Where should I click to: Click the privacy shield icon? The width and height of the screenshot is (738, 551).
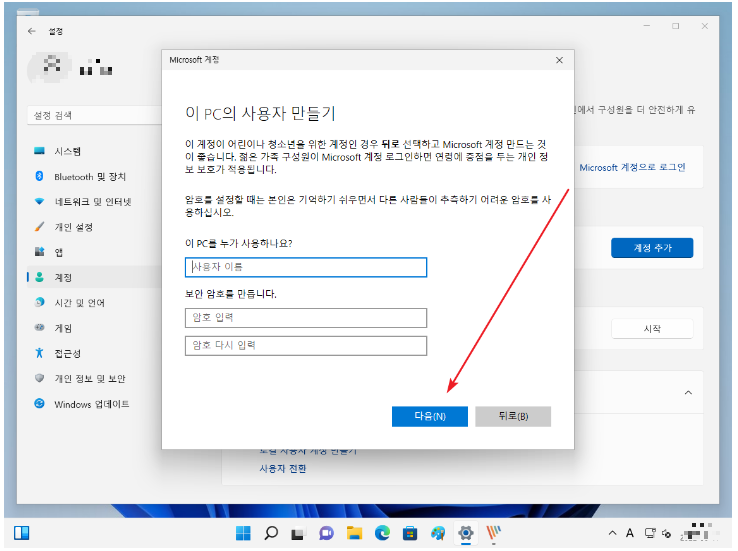click(x=40, y=378)
